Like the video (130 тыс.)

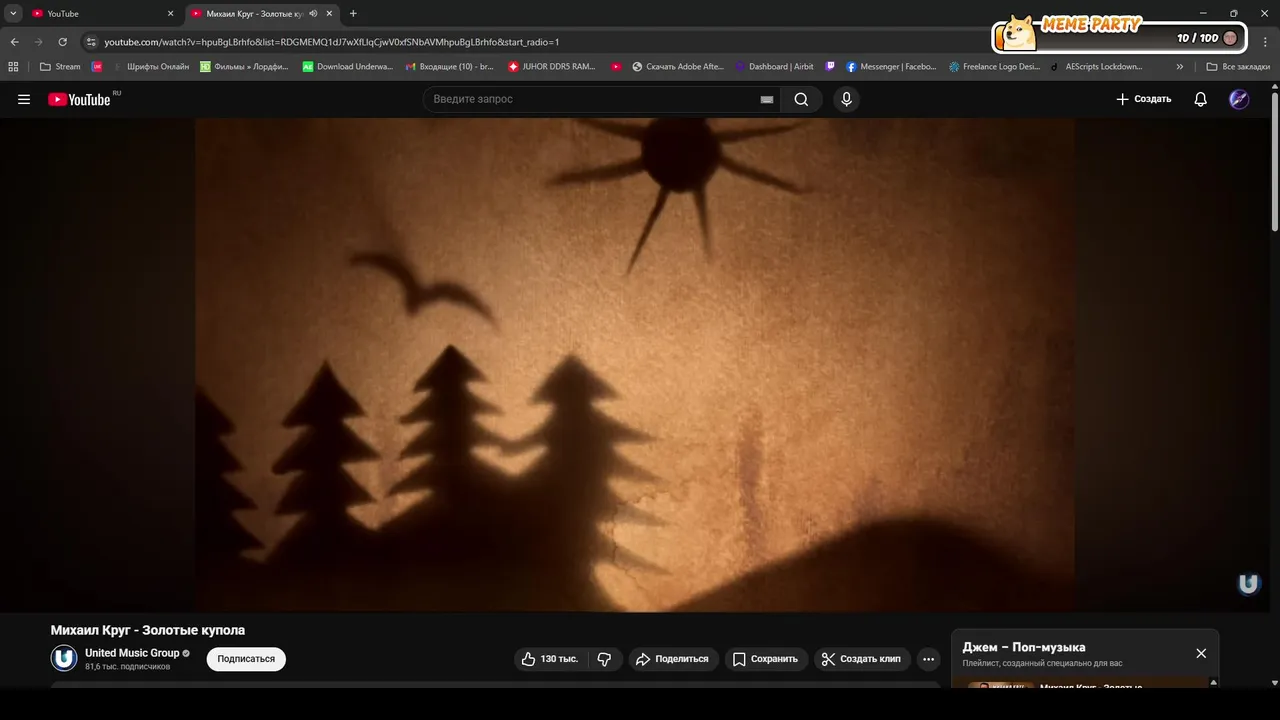550,659
